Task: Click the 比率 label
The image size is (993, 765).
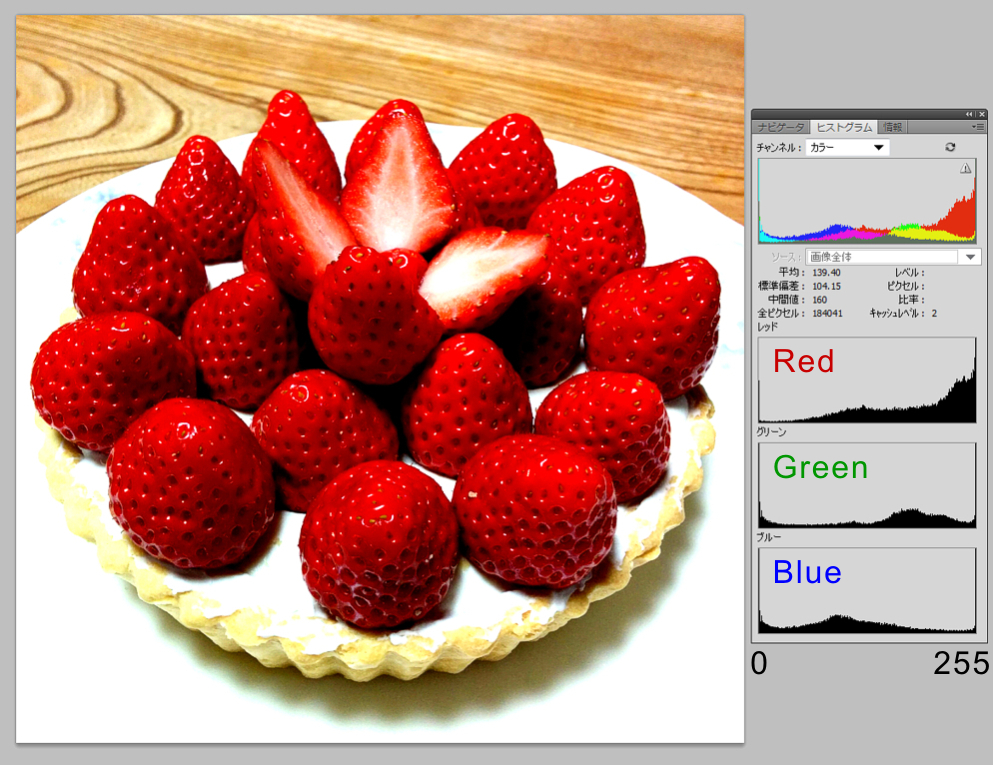Action: (911, 300)
